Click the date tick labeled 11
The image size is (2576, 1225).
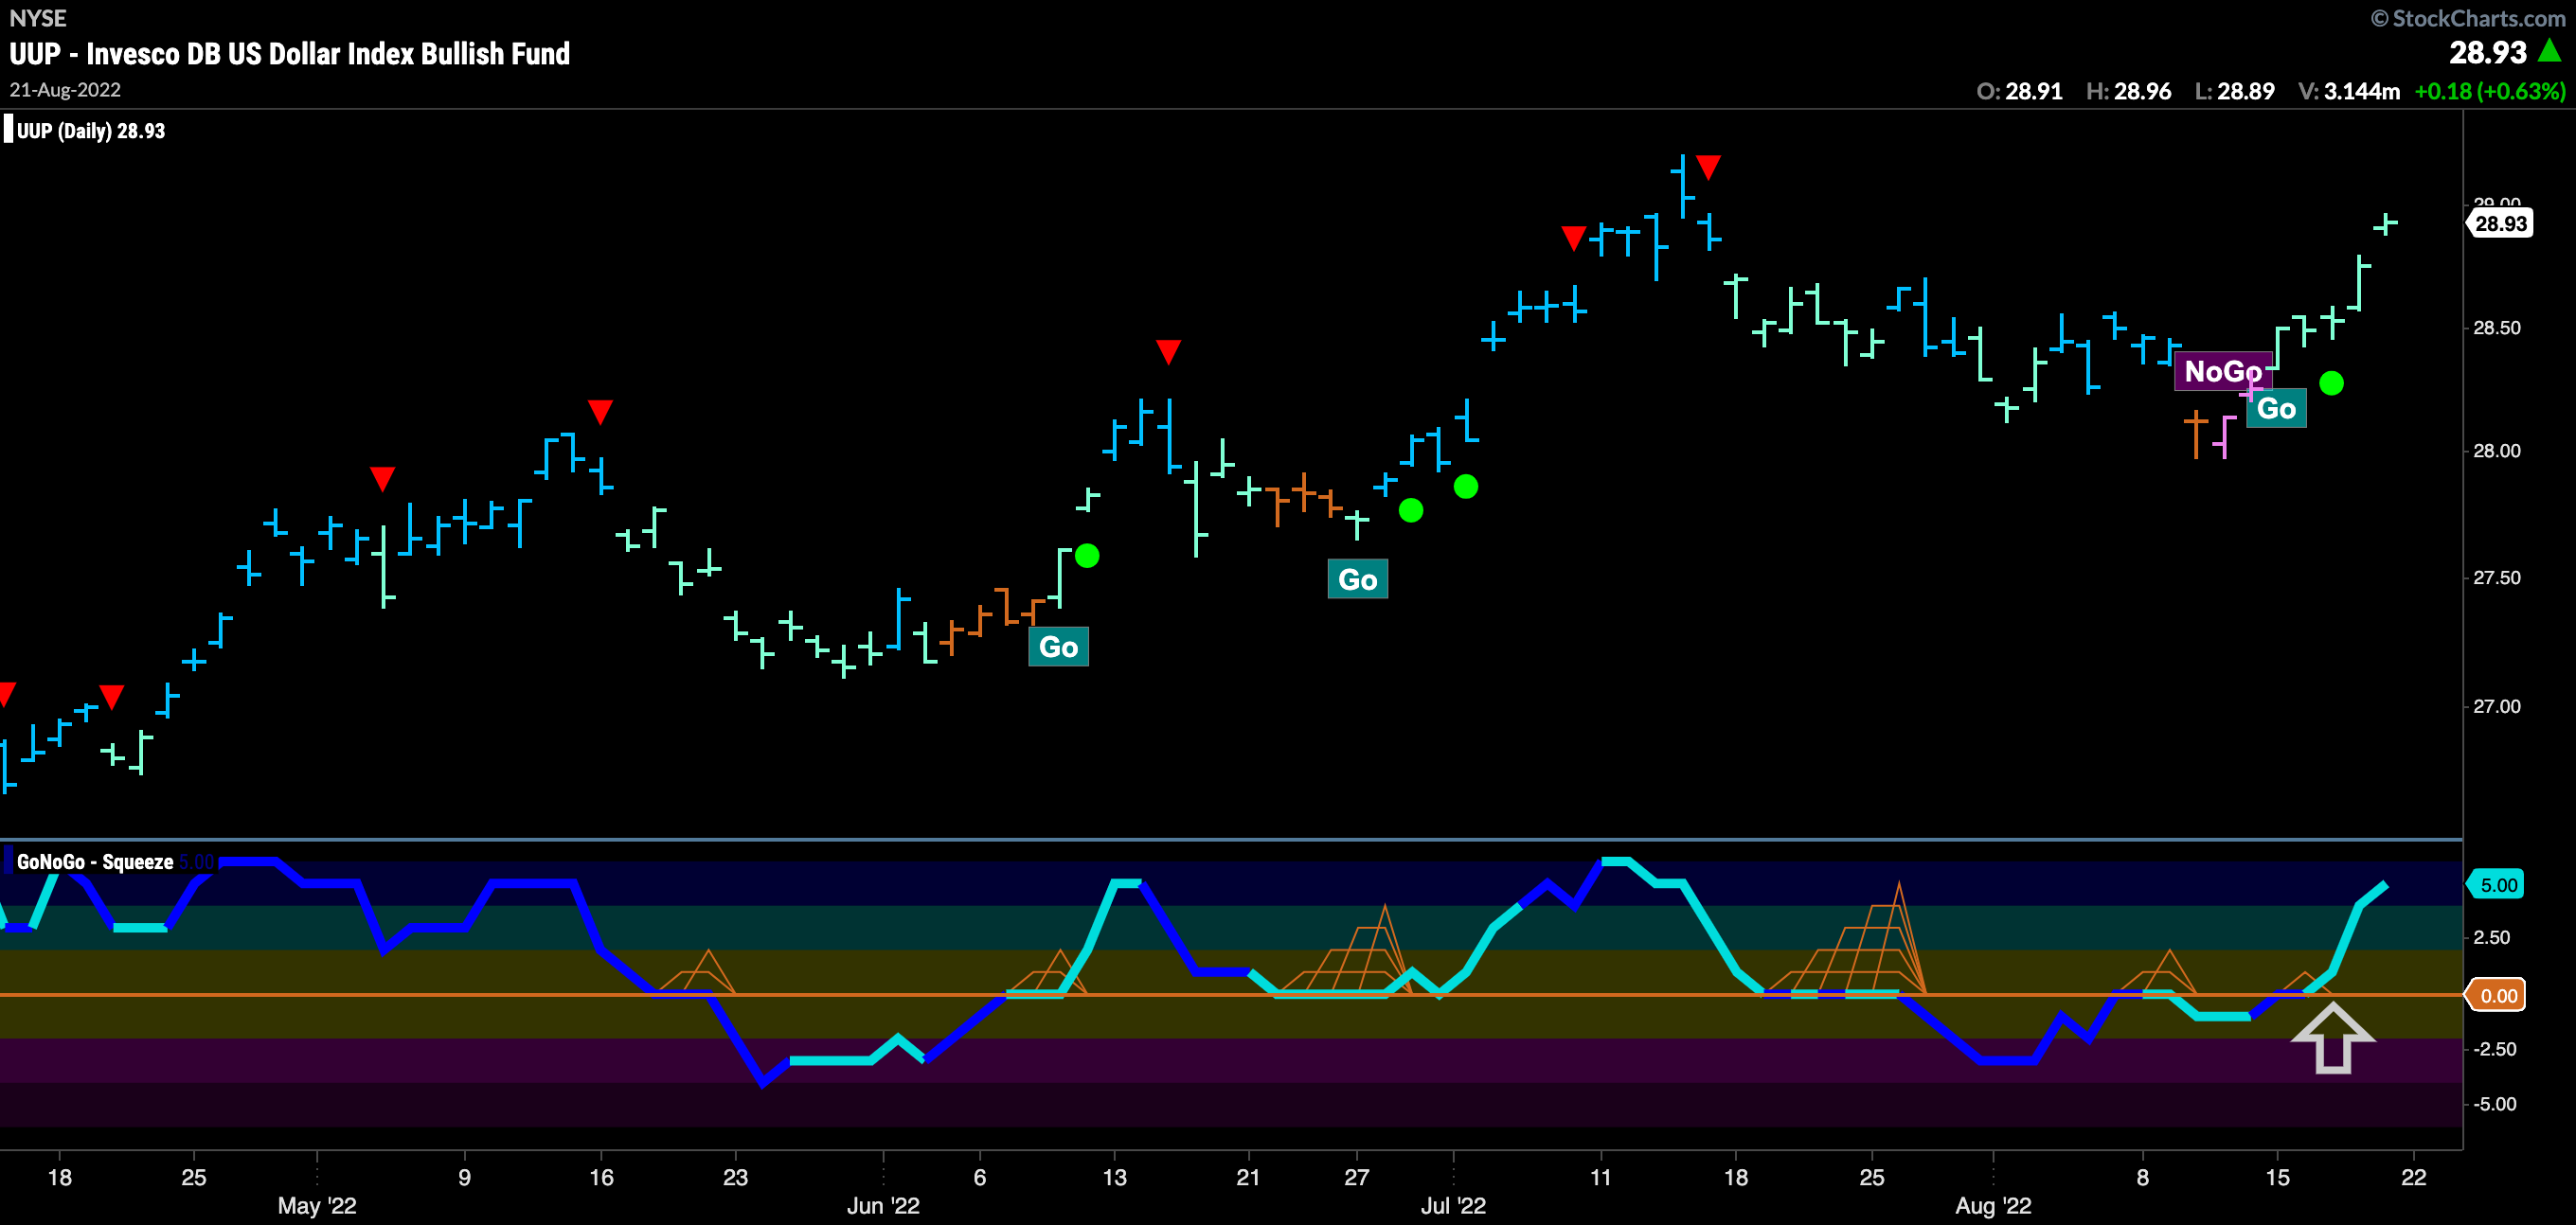1600,1177
